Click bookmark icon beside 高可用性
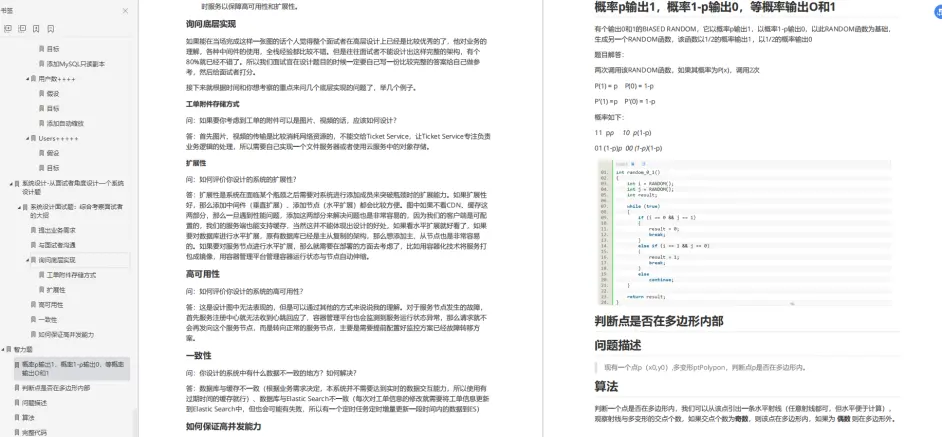Screen dimensions: 942x437 33,305
